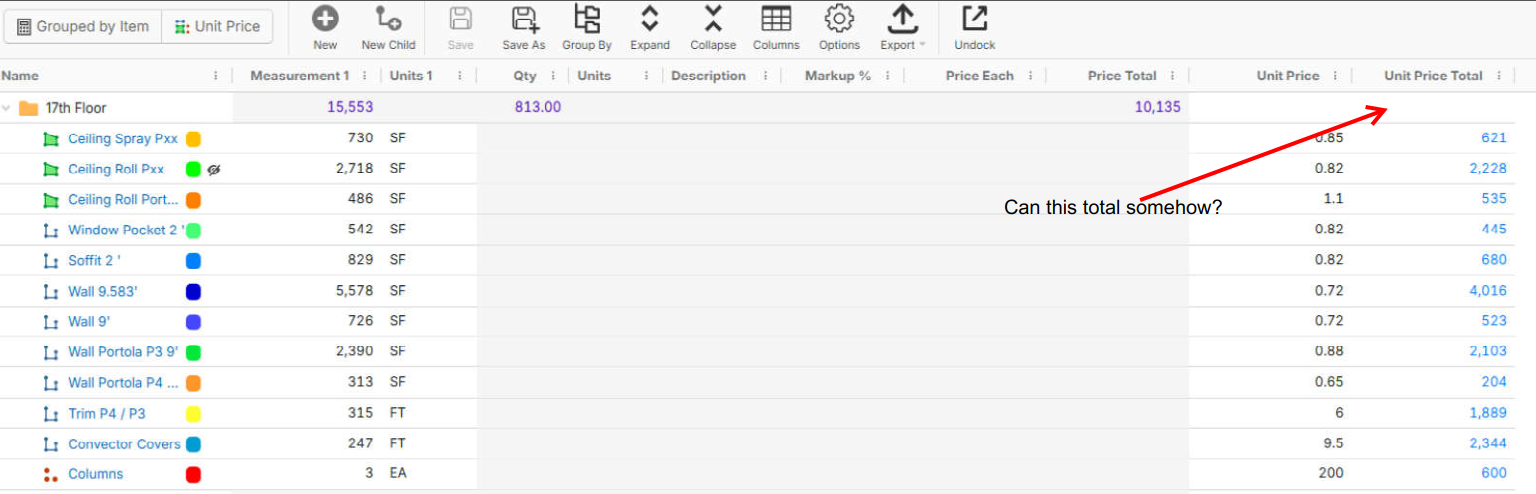The image size is (1536, 494).
Task: Open the Export dropdown menu
Action: point(903,27)
